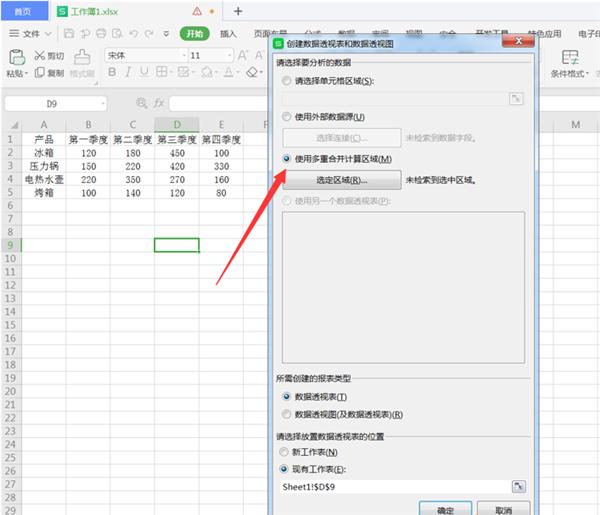This screenshot has width=600, height=515.
Task: Open the font size 11 dropdown
Action: [x=229, y=55]
